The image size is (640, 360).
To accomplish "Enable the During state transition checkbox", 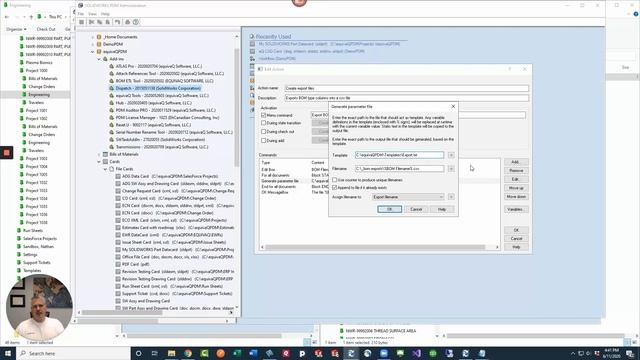I will [264, 123].
